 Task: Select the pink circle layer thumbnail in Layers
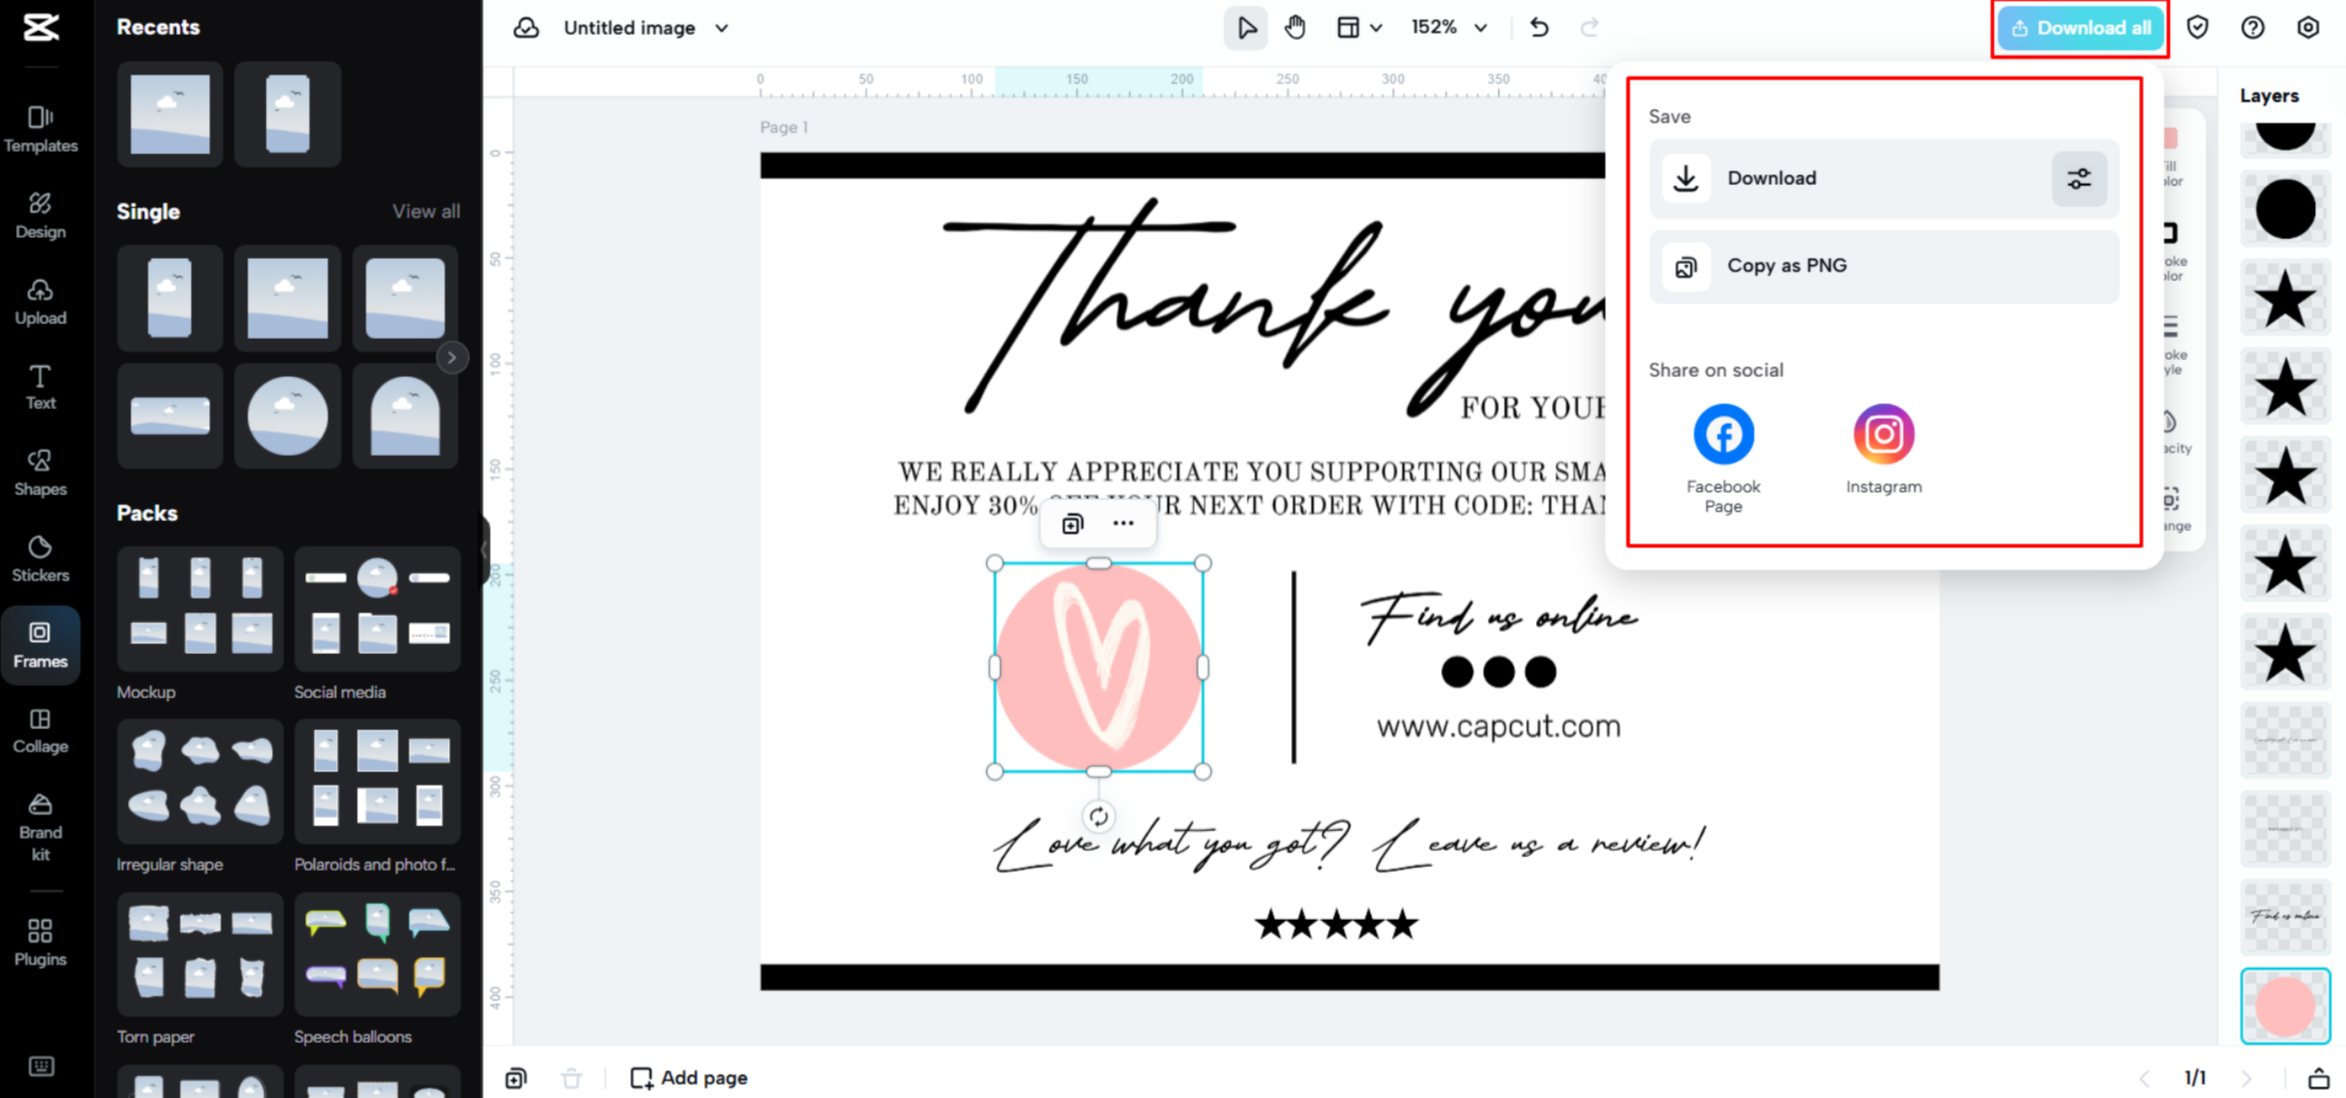pyautogui.click(x=2286, y=1005)
